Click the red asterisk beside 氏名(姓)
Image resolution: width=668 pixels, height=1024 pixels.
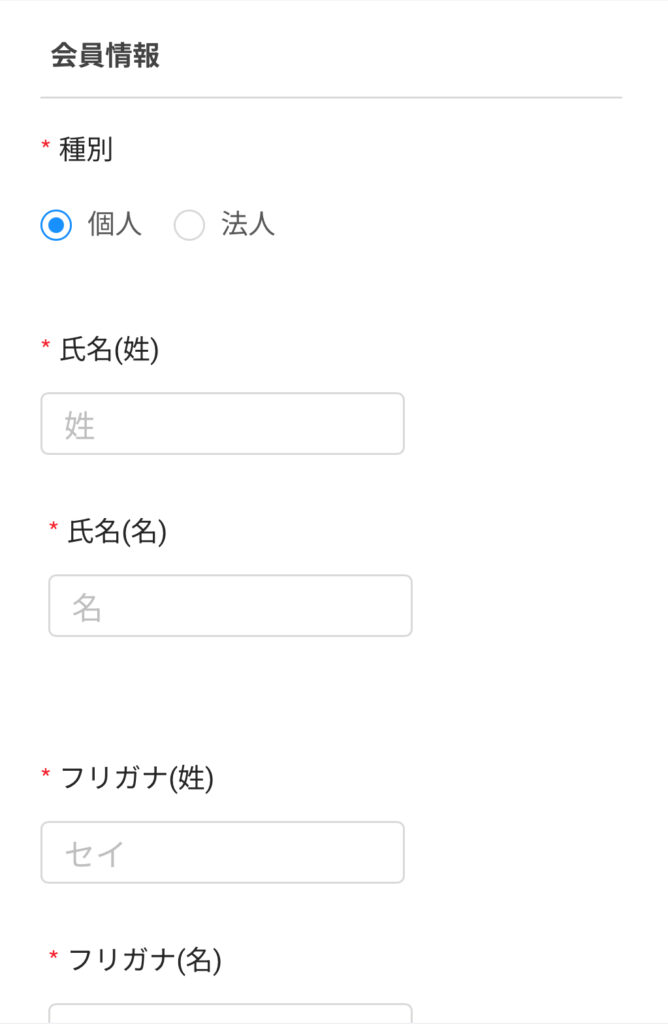(x=46, y=345)
